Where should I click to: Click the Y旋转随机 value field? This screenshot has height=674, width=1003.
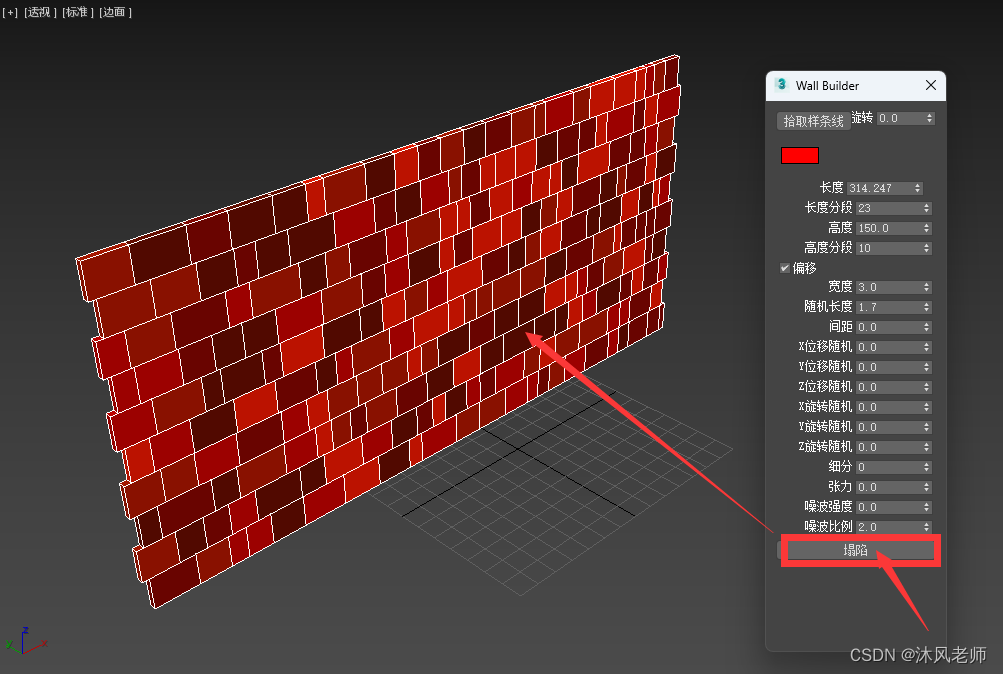coord(889,427)
